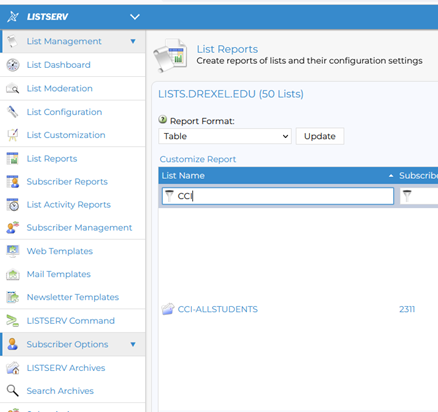Open the List Dashboard menu item
The image size is (438, 412).
59,65
